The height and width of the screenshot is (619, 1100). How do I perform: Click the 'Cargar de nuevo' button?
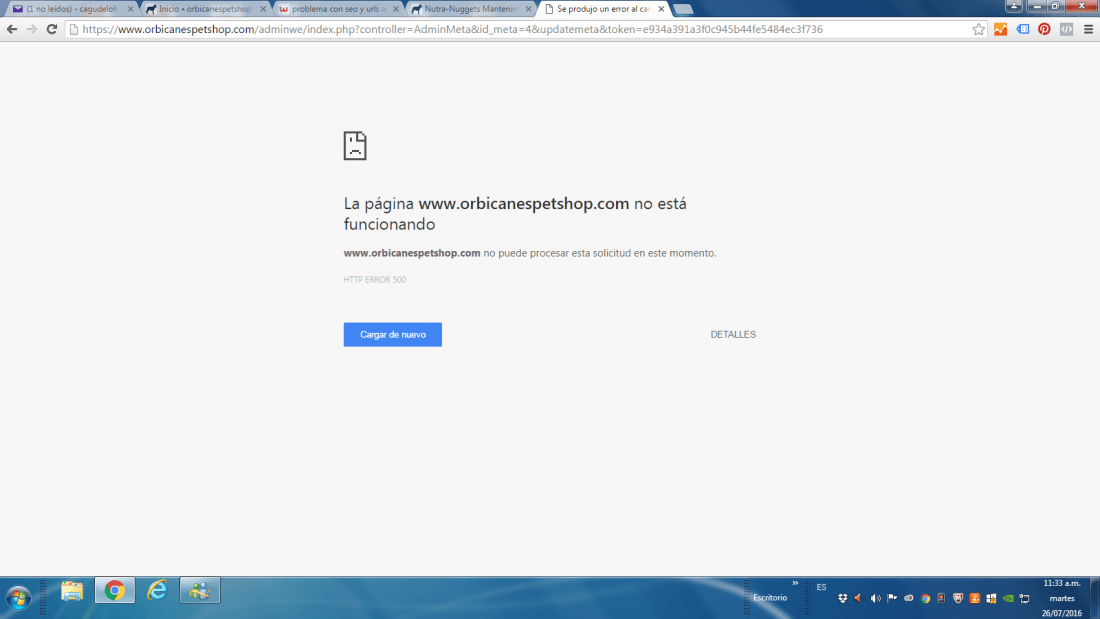click(x=393, y=335)
